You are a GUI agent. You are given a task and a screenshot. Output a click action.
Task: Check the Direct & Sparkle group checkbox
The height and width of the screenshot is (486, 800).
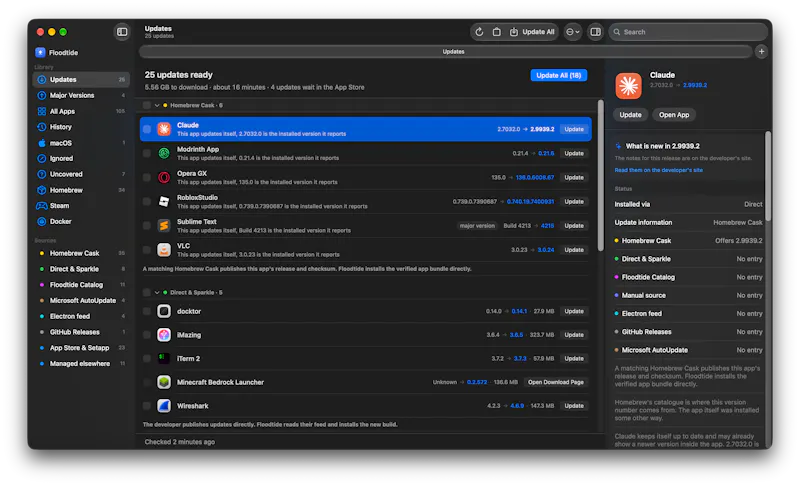(147, 292)
